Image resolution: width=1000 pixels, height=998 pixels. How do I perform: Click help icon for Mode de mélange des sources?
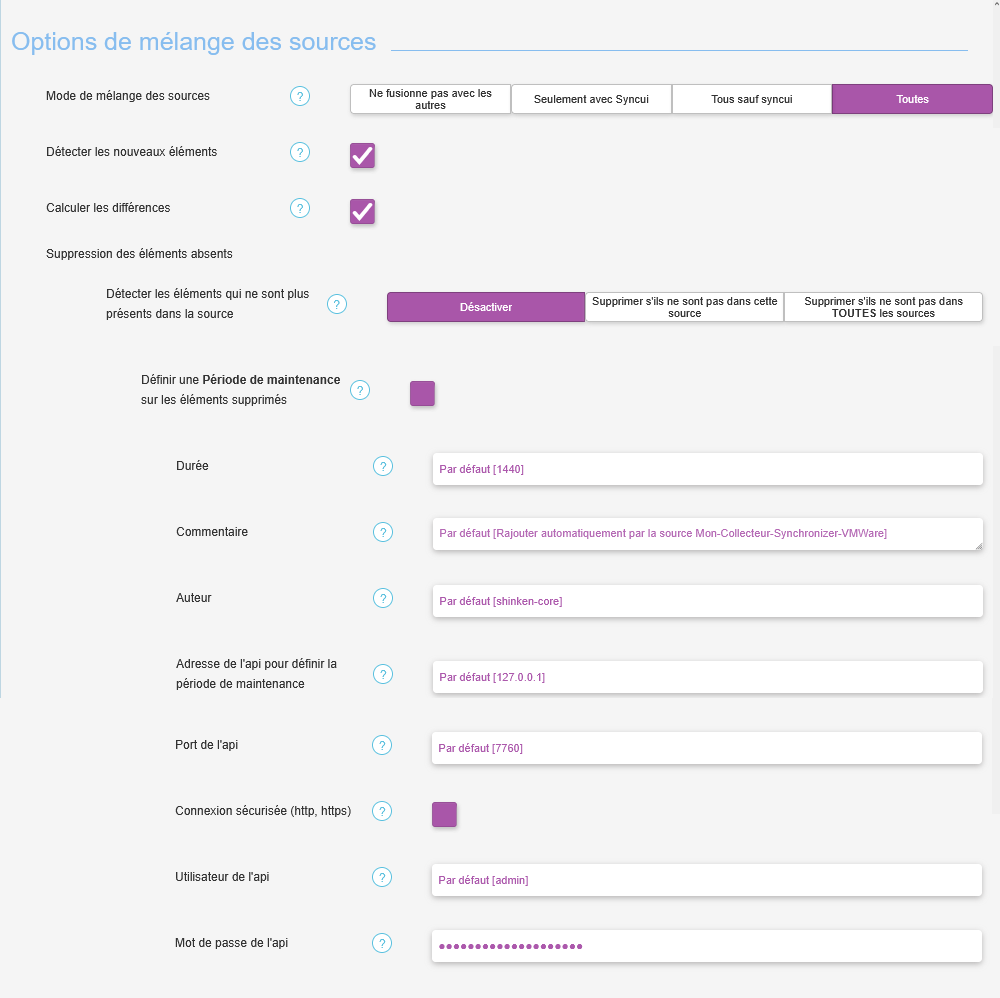point(300,97)
